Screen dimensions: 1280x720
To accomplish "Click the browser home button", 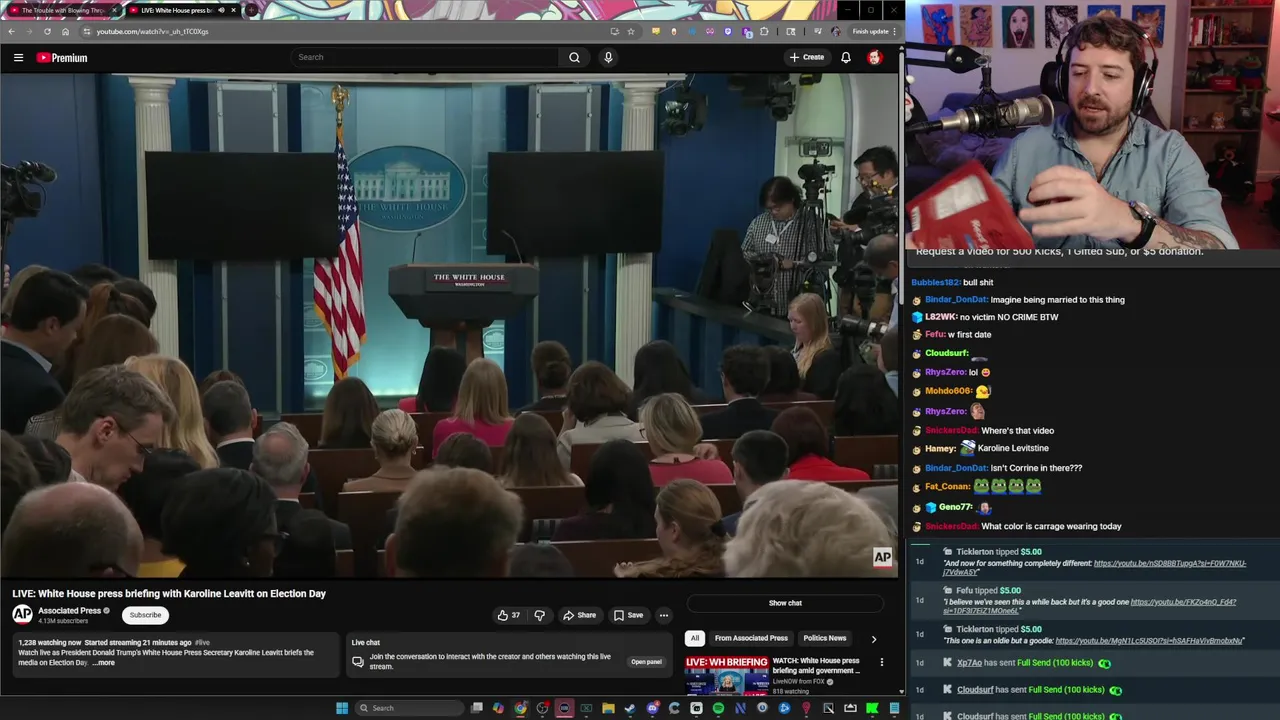I will 65,31.
